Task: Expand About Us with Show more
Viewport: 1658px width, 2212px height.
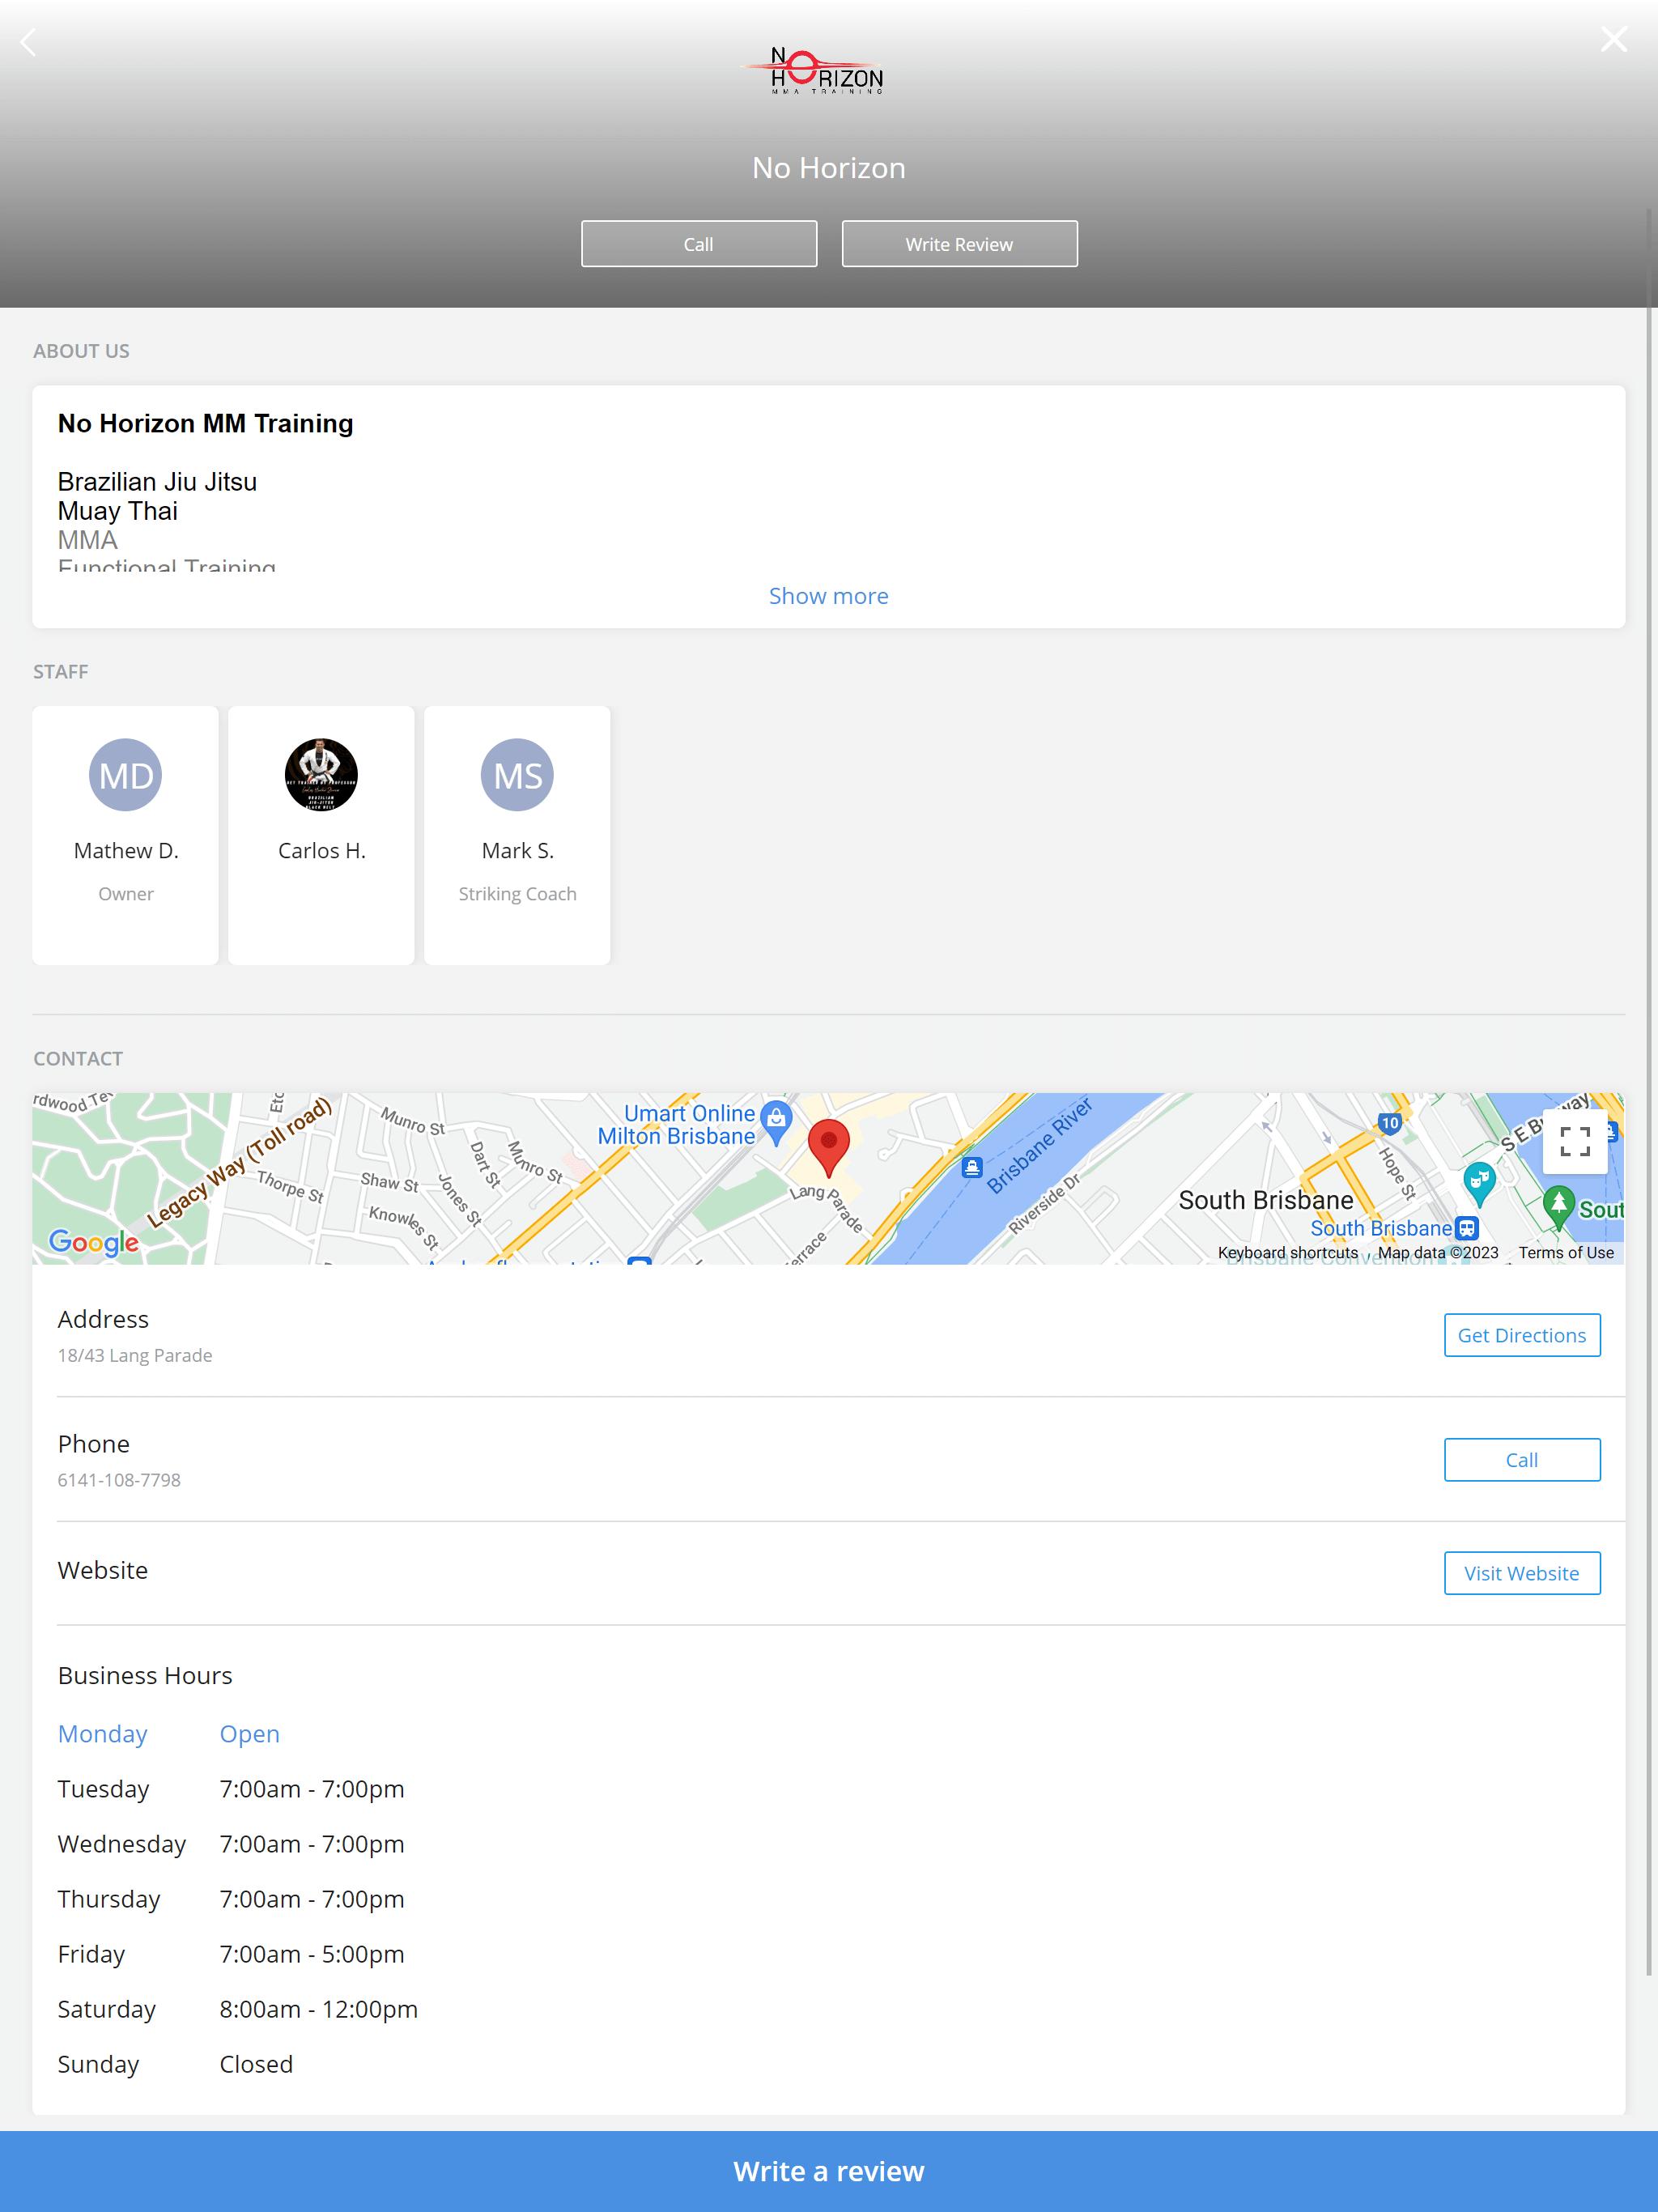Action: [x=828, y=596]
